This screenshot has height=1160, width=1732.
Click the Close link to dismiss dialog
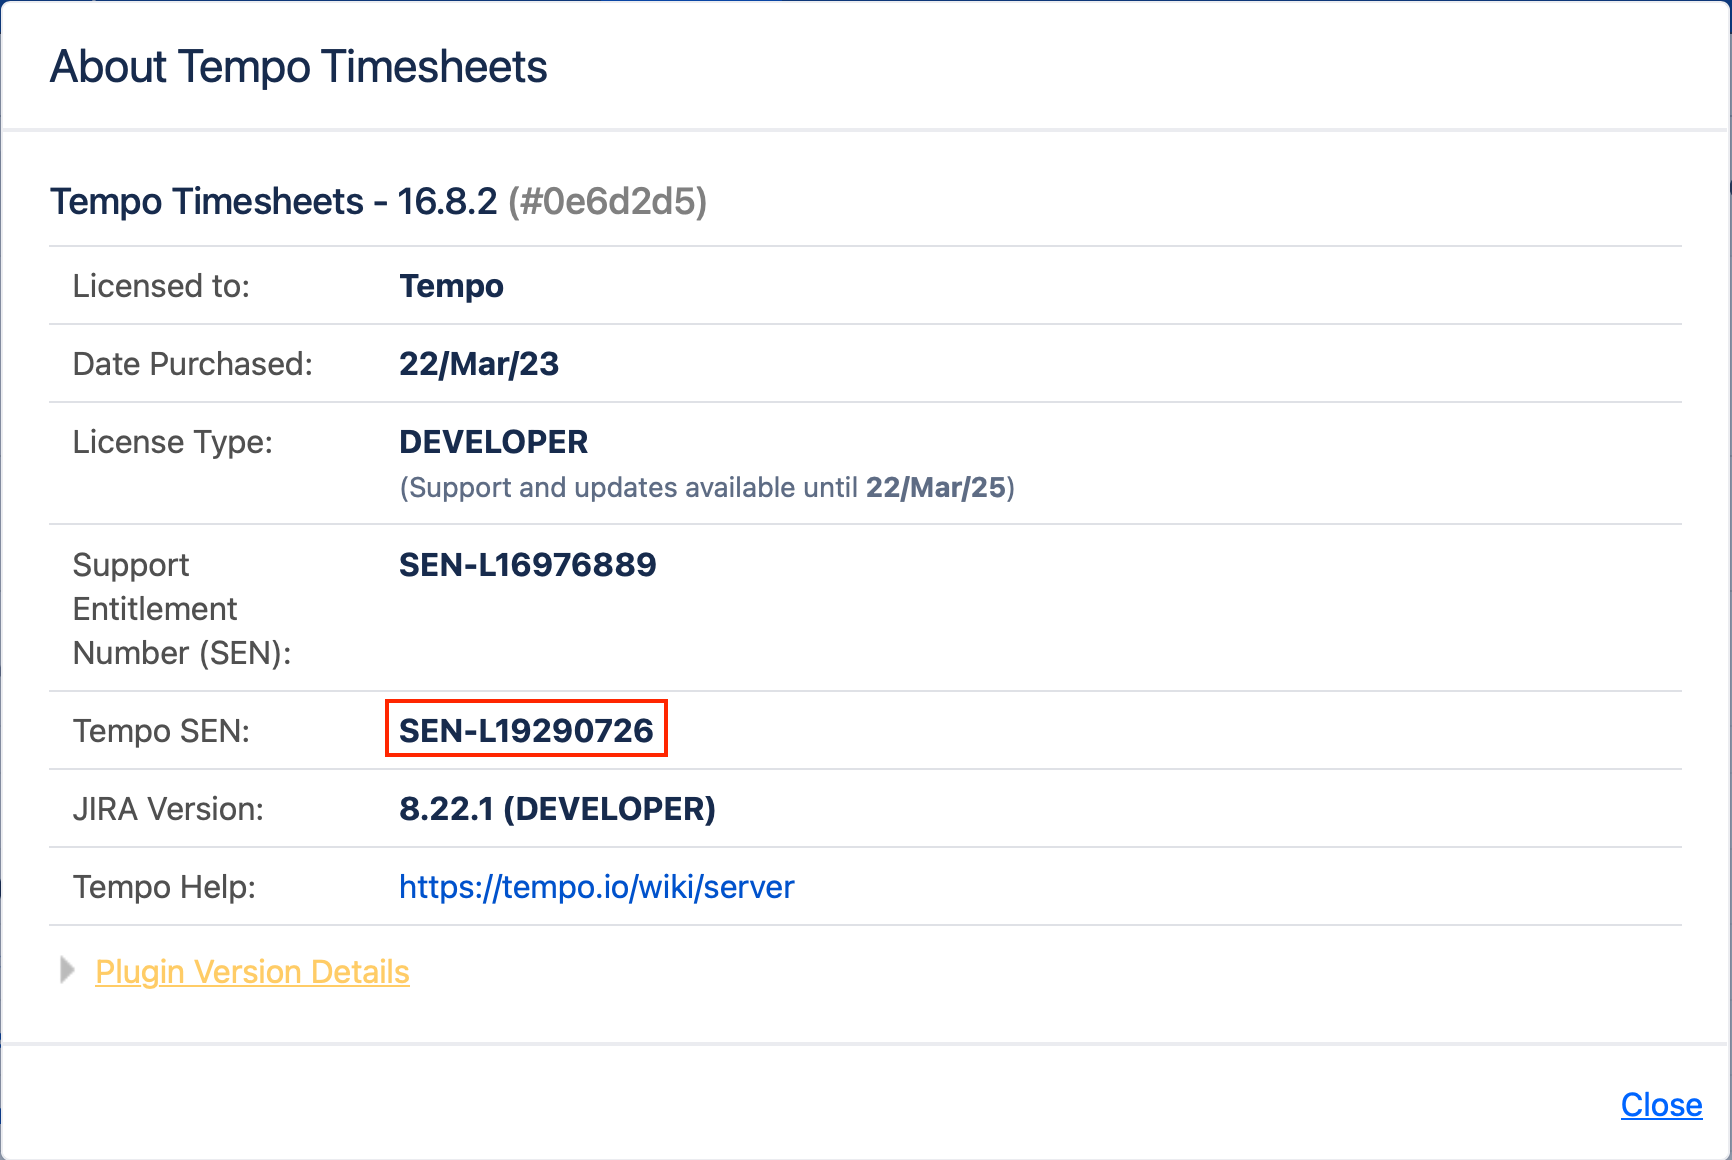tap(1661, 1105)
